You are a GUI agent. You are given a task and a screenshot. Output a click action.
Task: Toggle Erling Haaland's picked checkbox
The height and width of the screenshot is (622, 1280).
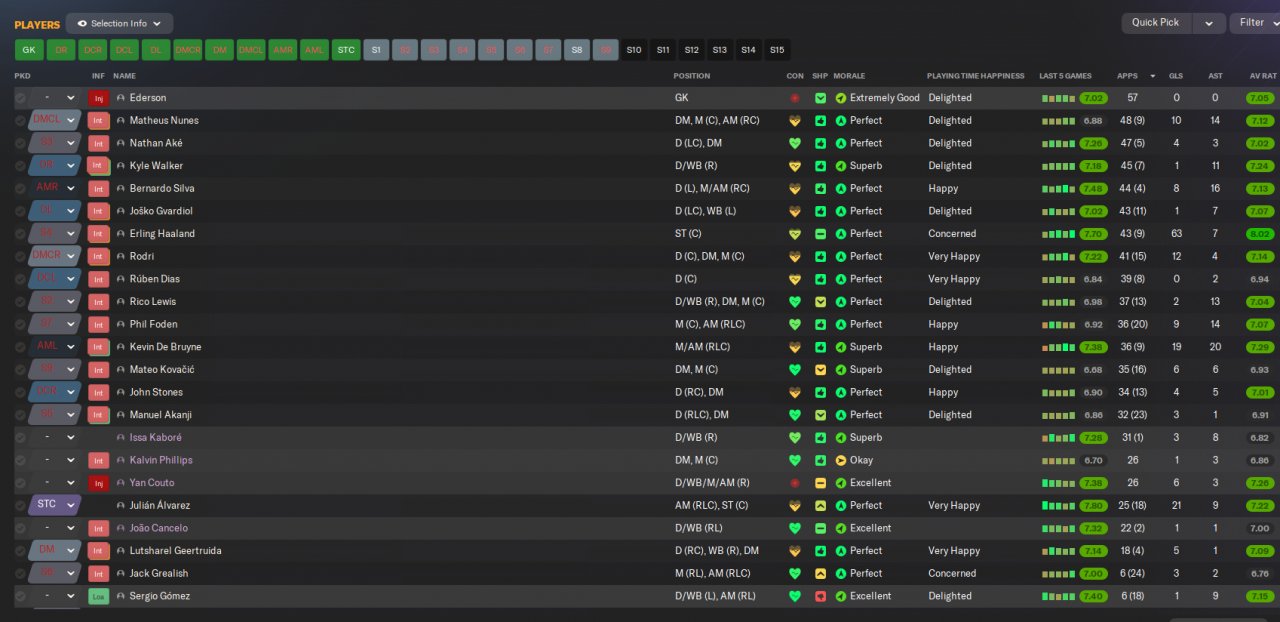(20, 234)
